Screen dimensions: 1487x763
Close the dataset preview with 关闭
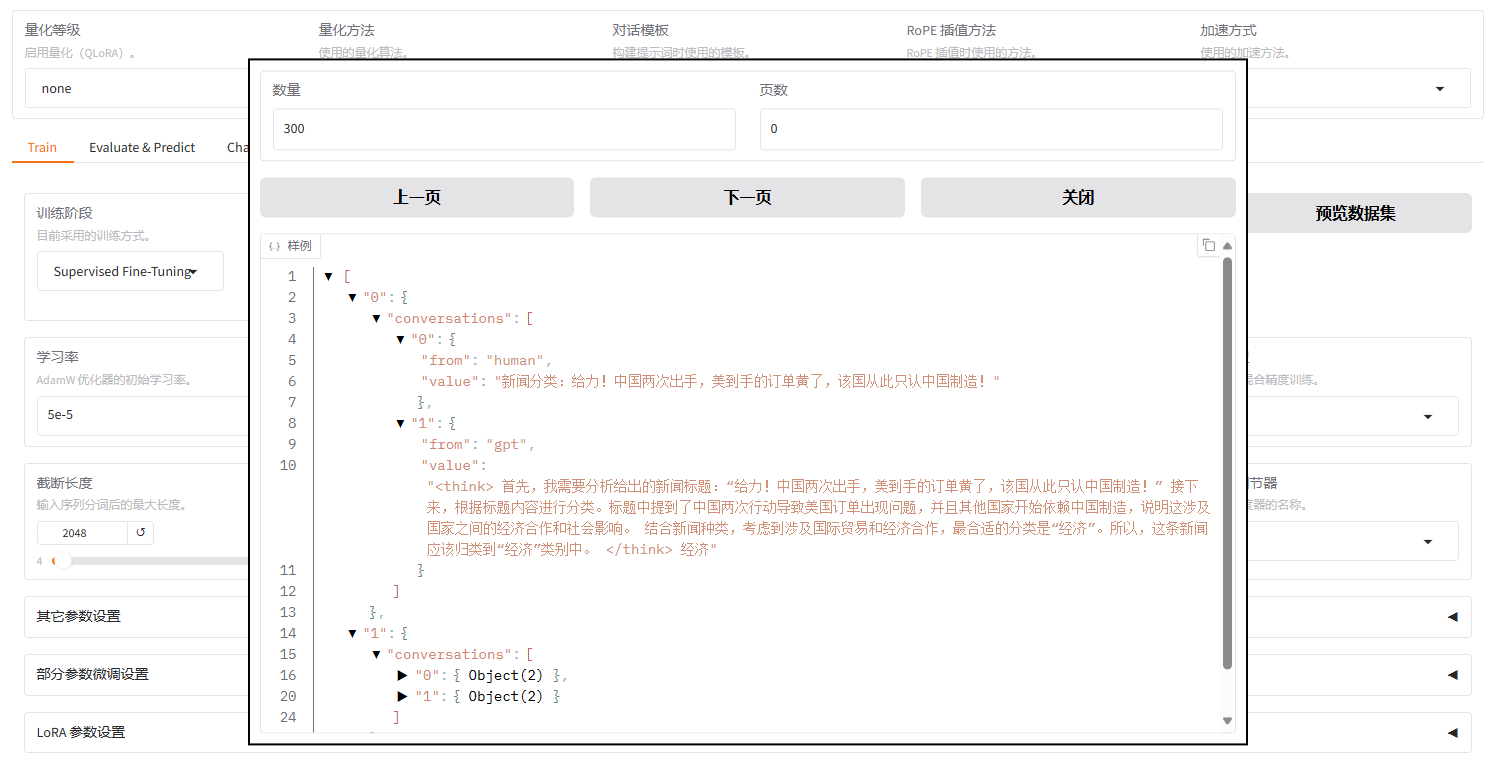[1077, 198]
